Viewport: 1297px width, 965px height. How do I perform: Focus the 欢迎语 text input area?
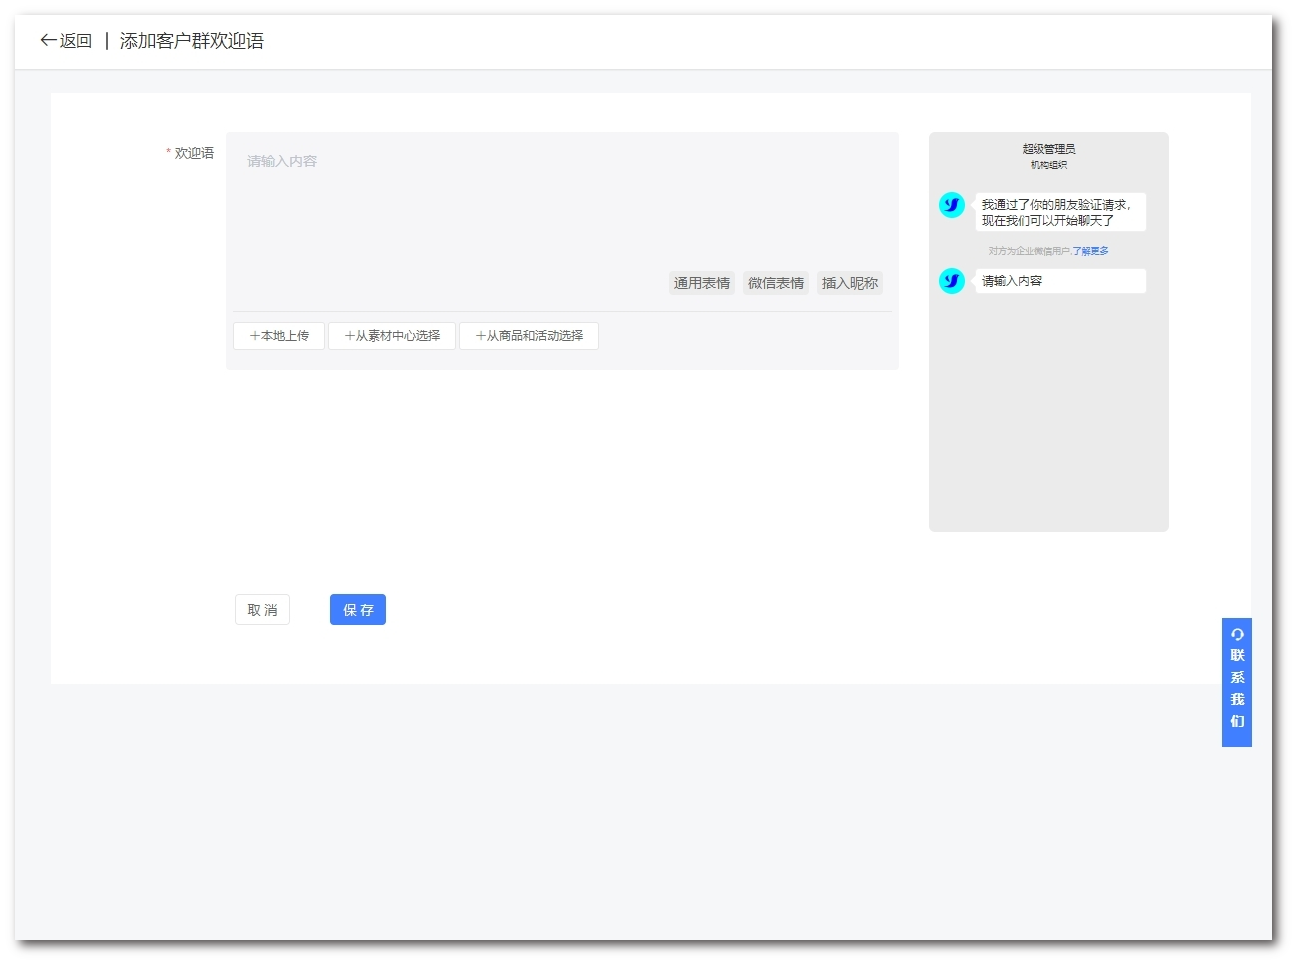pos(560,200)
